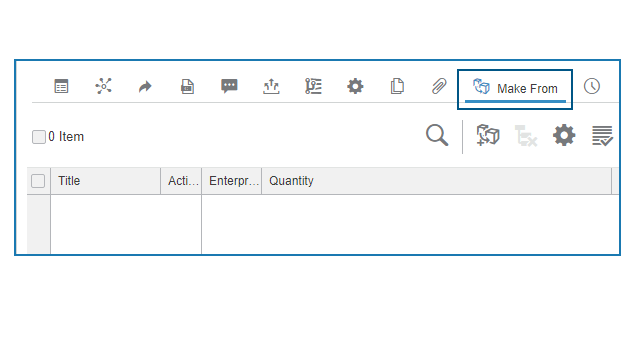Click the gear tab in top row
The image size is (640, 360).
pos(355,87)
